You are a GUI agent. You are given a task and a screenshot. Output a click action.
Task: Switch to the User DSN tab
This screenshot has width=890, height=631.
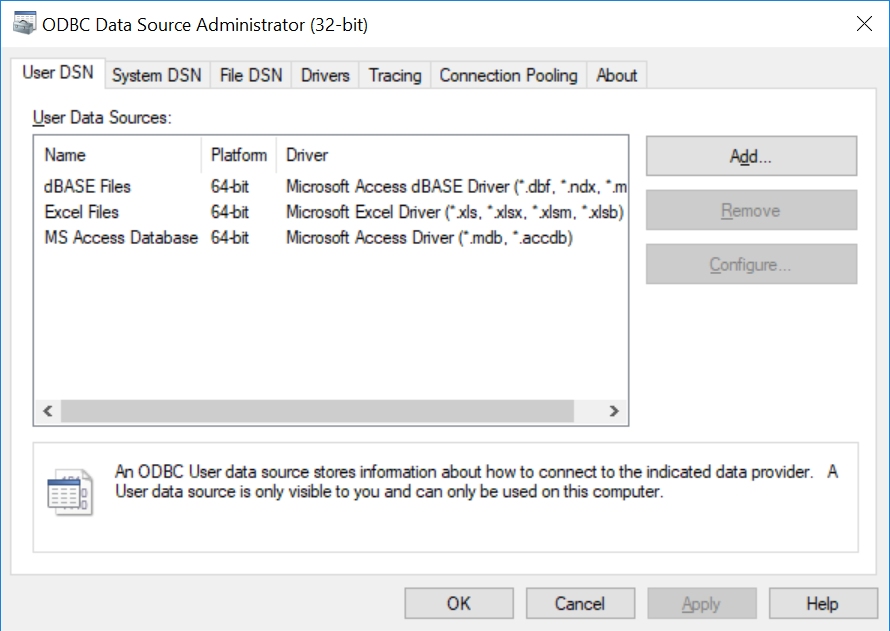tap(58, 73)
